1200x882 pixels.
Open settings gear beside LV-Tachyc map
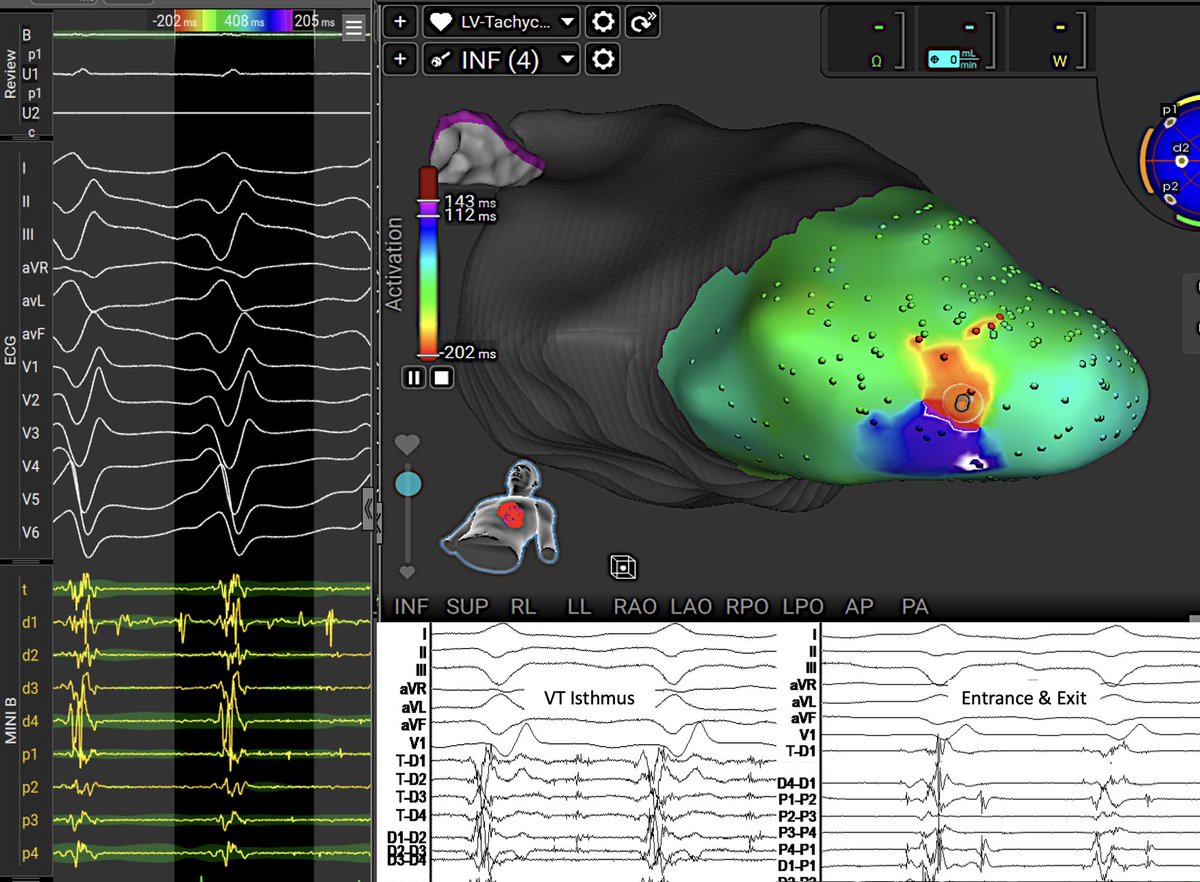pos(604,22)
